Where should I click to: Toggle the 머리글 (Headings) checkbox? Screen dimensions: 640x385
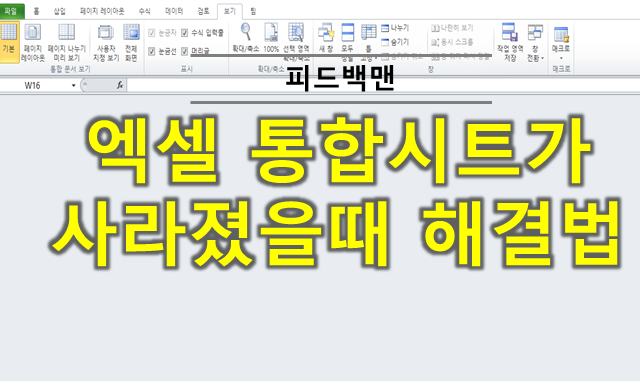[184, 51]
